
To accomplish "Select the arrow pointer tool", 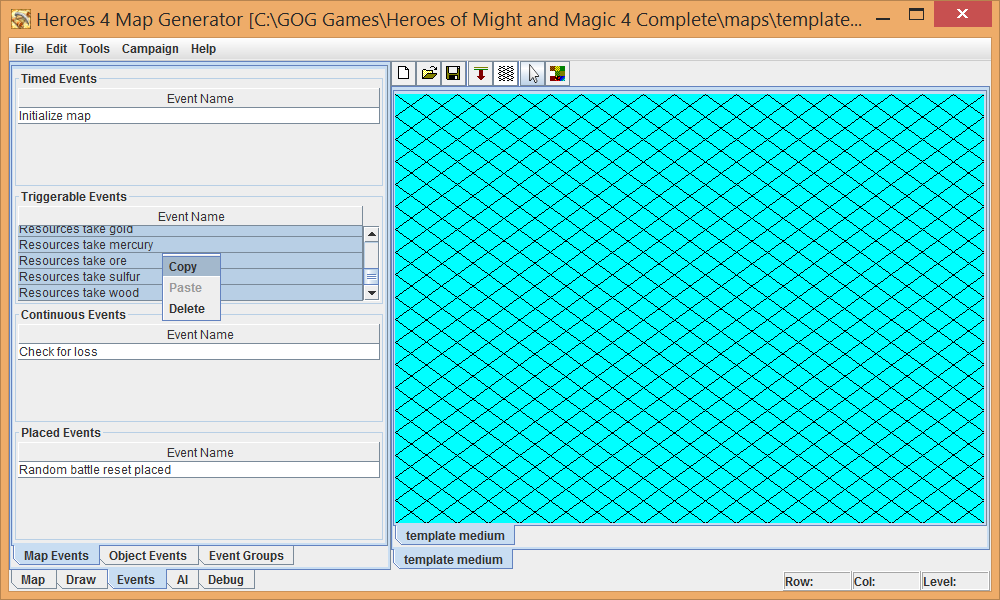I will click(533, 73).
